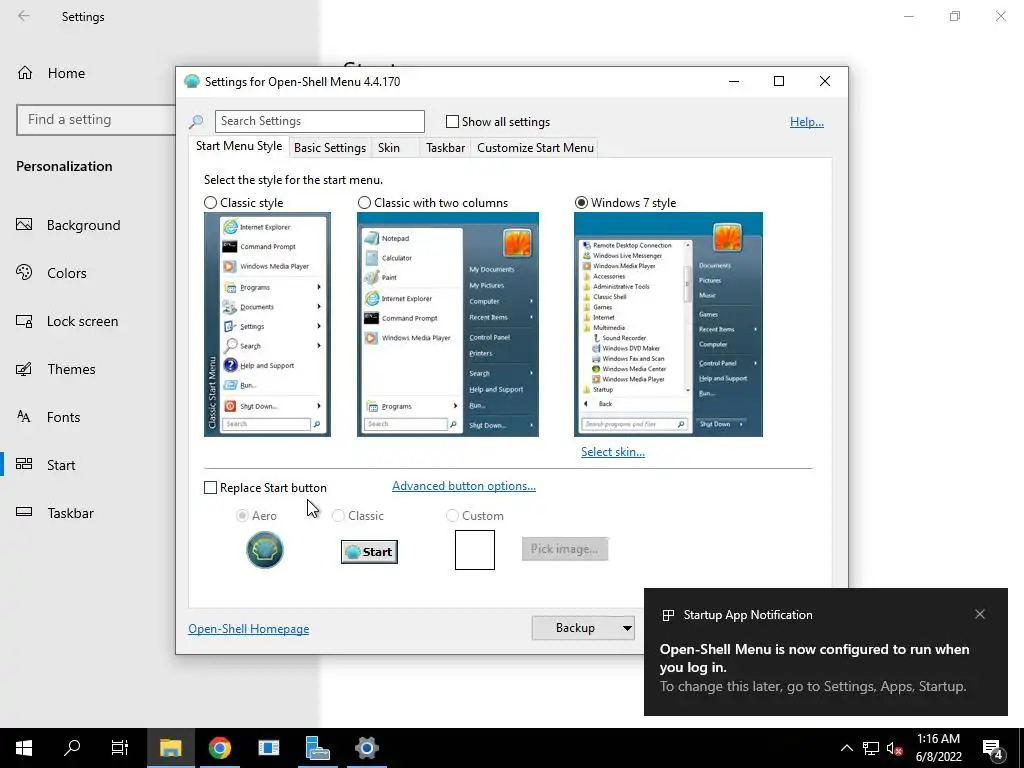The width and height of the screenshot is (1024, 768).
Task: Show hidden tray icons chevron
Action: 846,748
